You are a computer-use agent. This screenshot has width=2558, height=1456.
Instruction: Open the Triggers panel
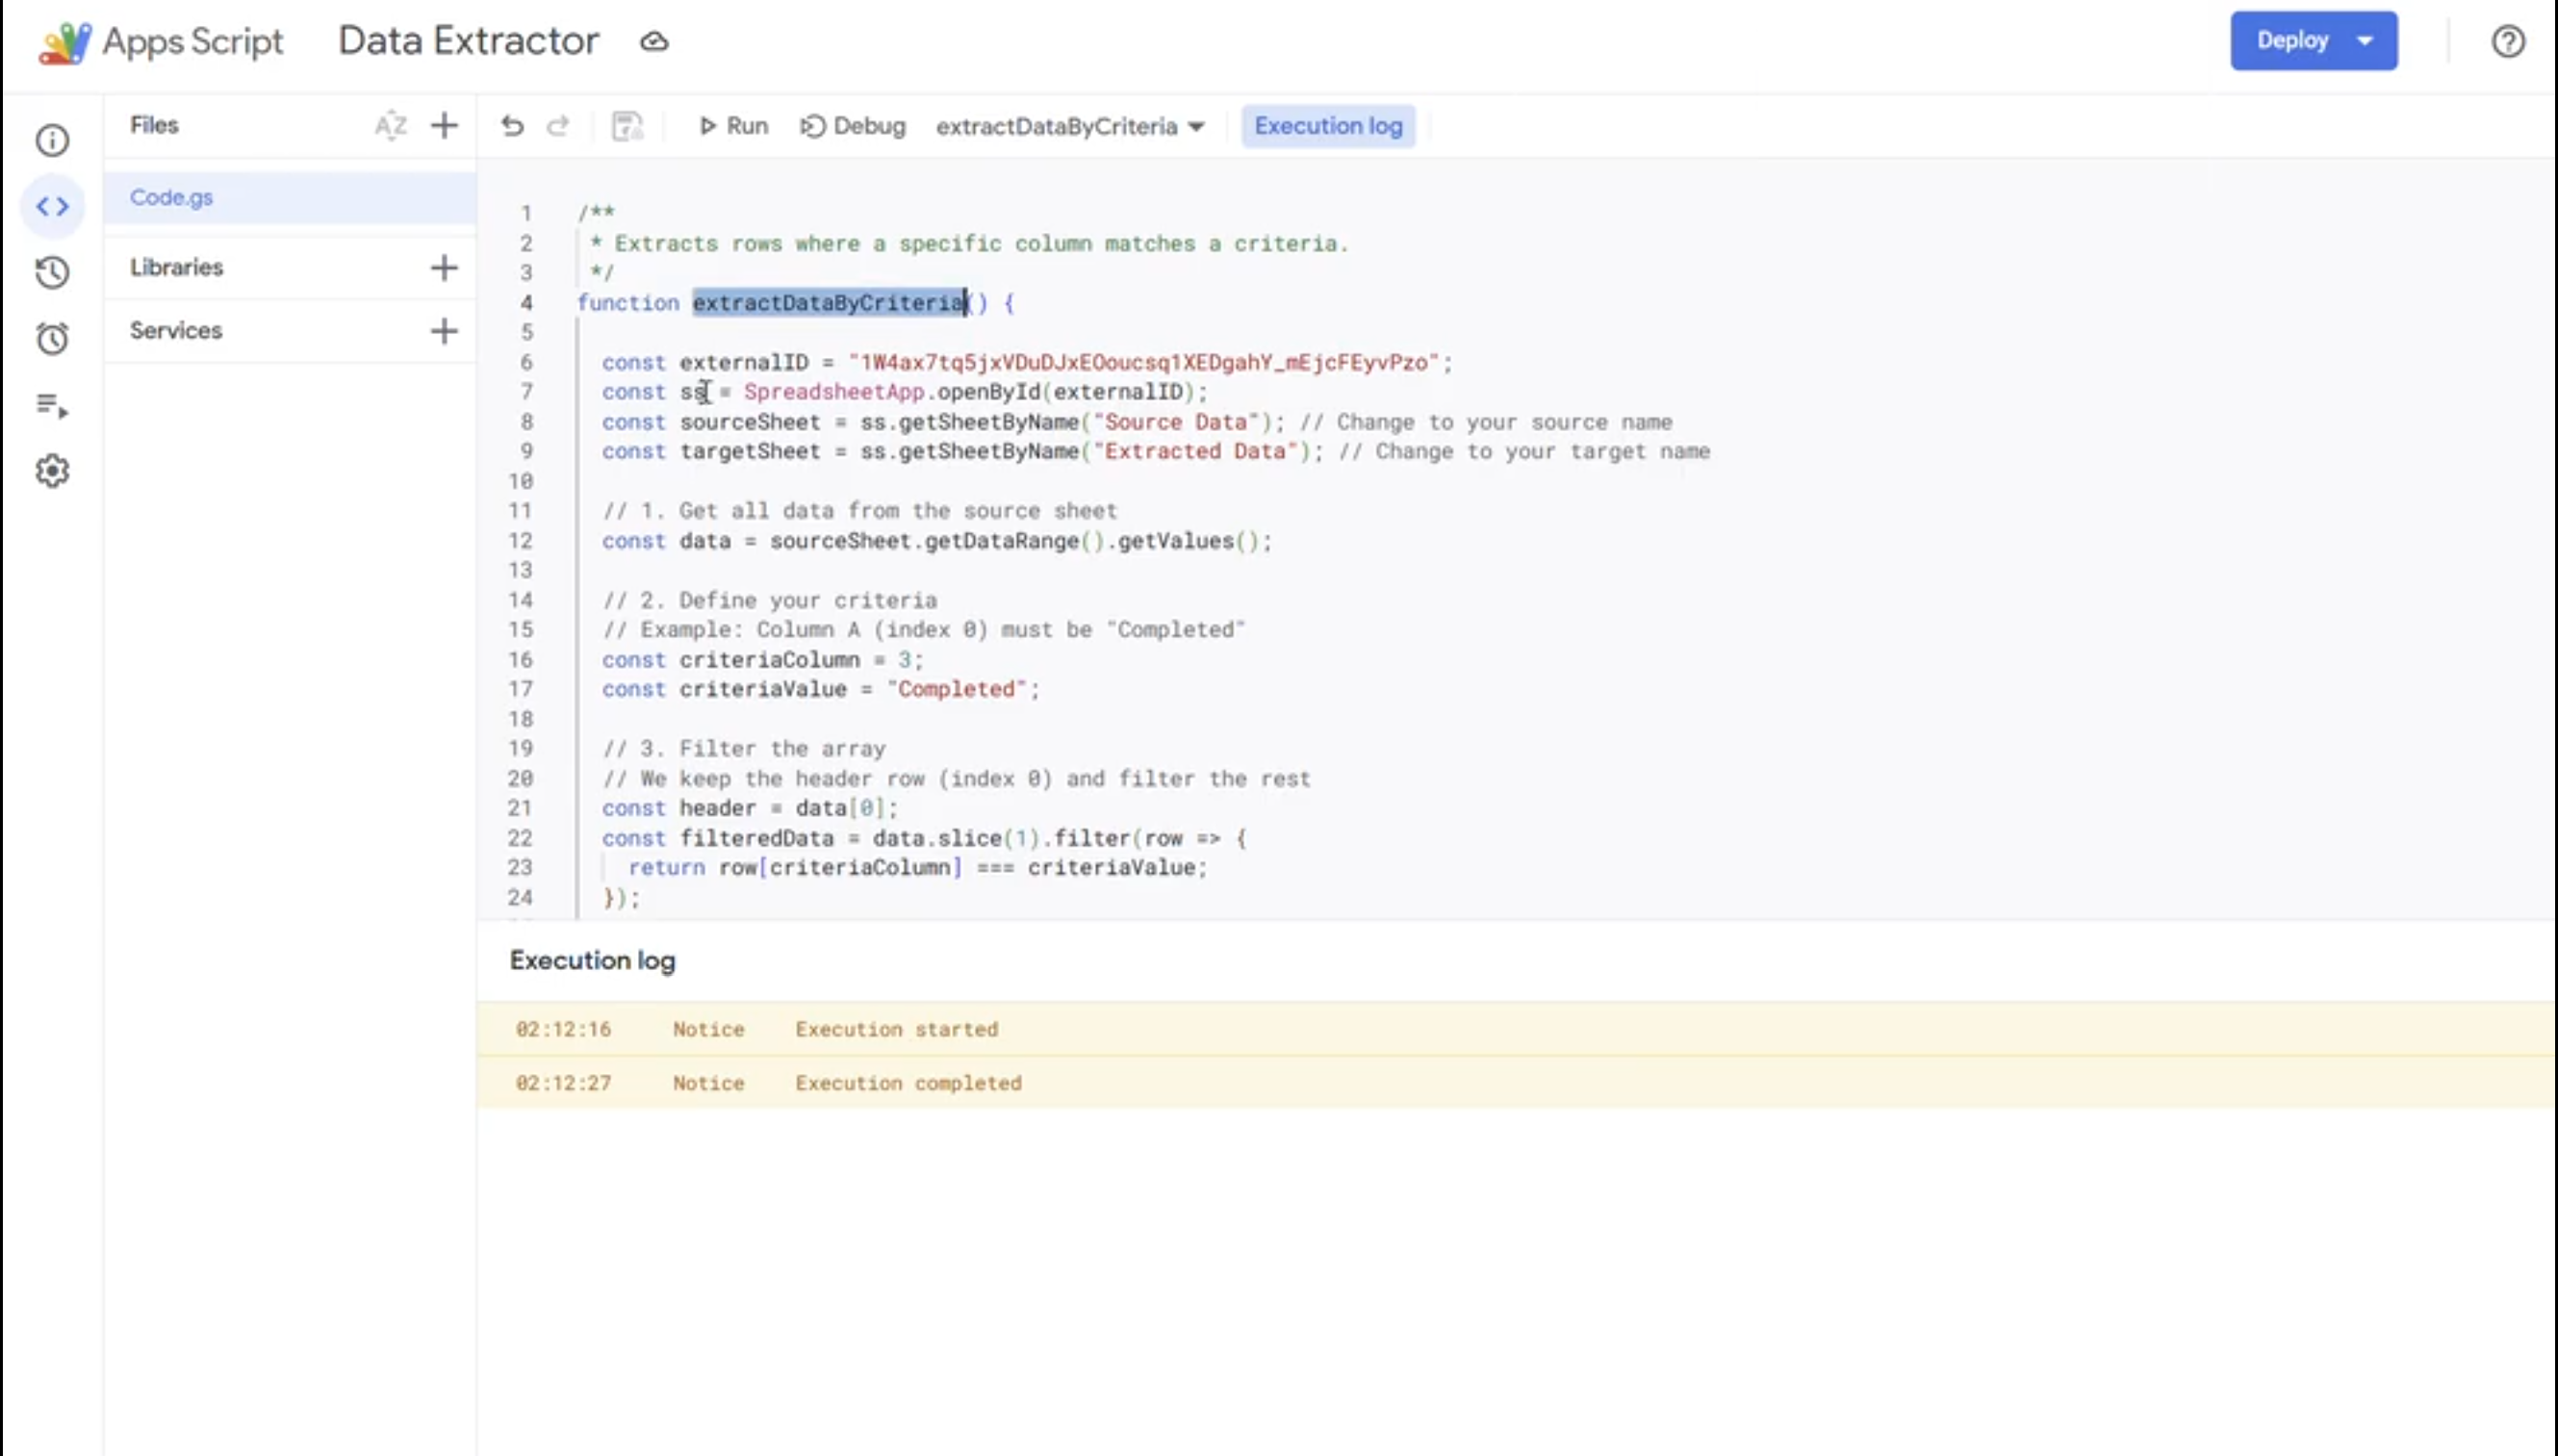52,338
